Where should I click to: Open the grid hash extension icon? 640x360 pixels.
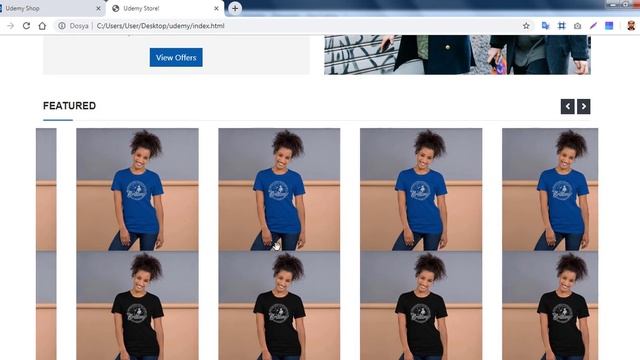click(x=562, y=26)
